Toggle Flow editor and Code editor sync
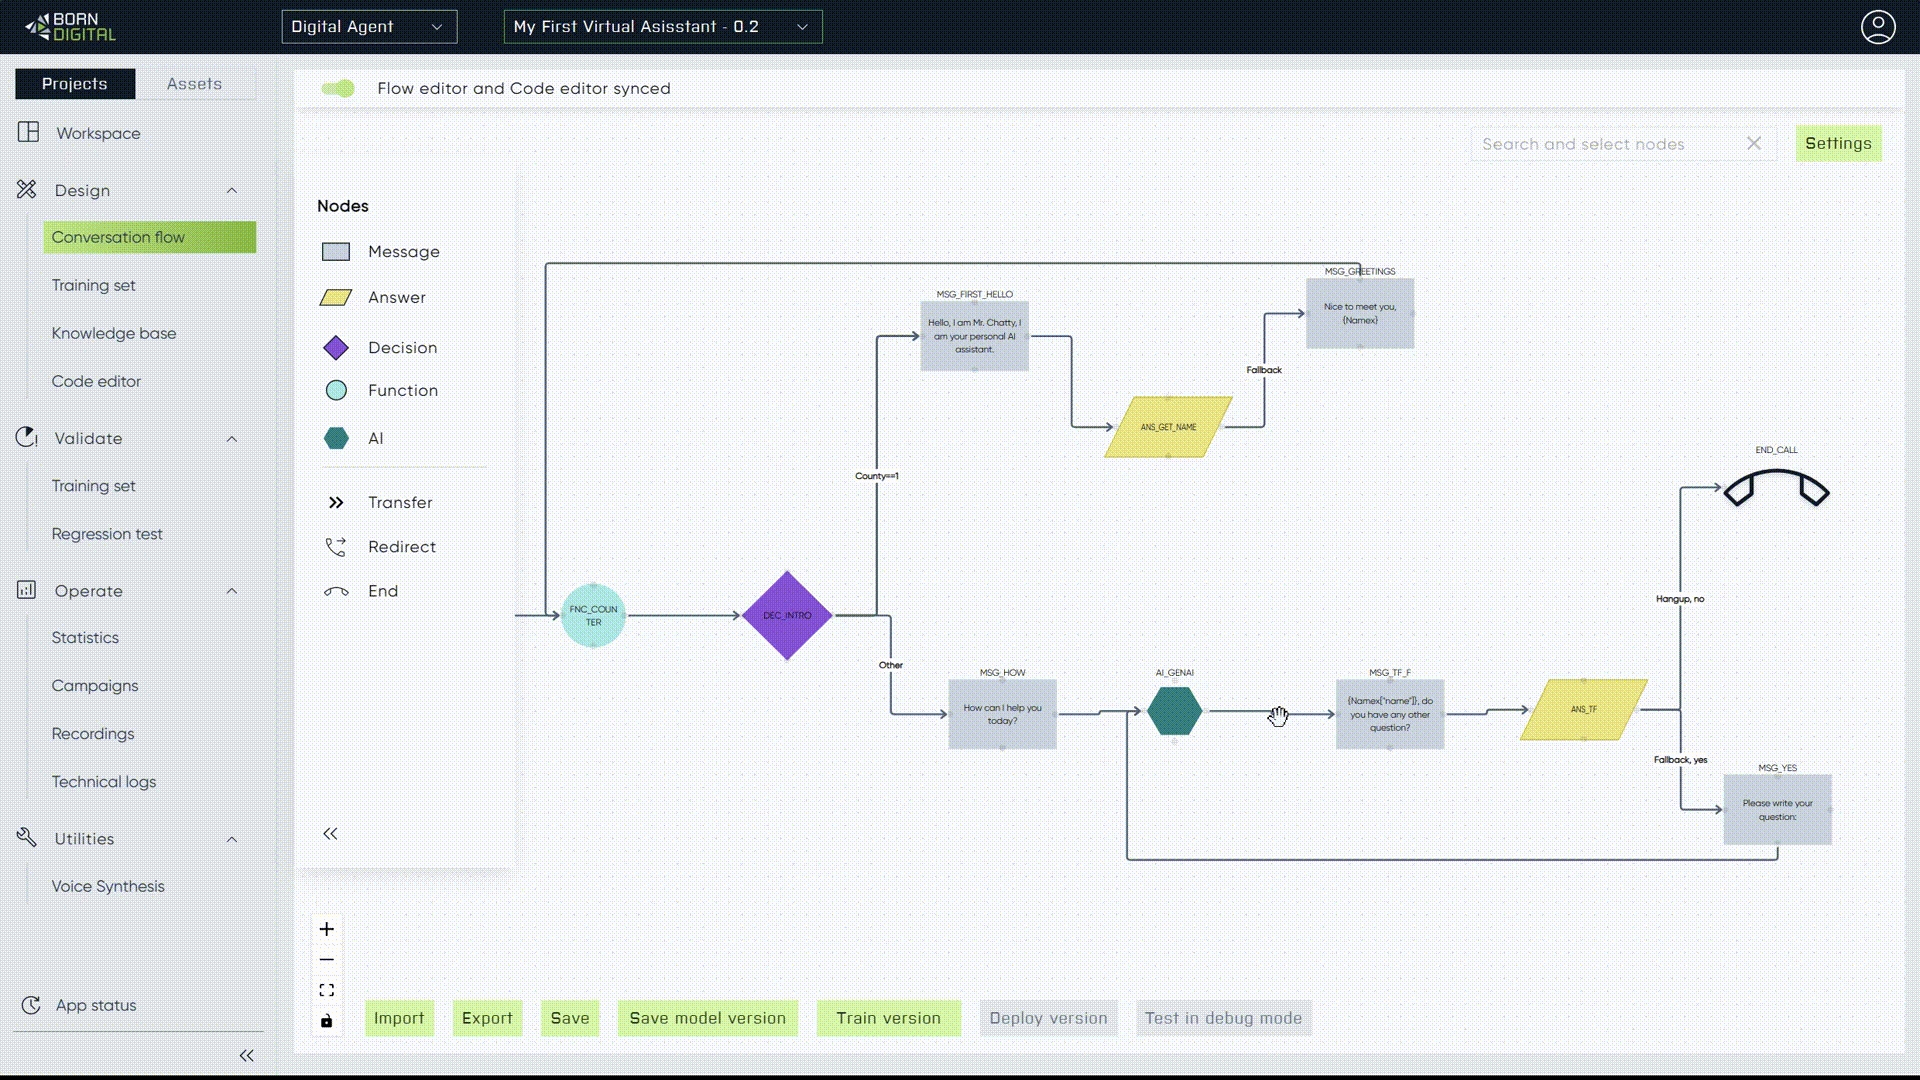 coord(338,89)
